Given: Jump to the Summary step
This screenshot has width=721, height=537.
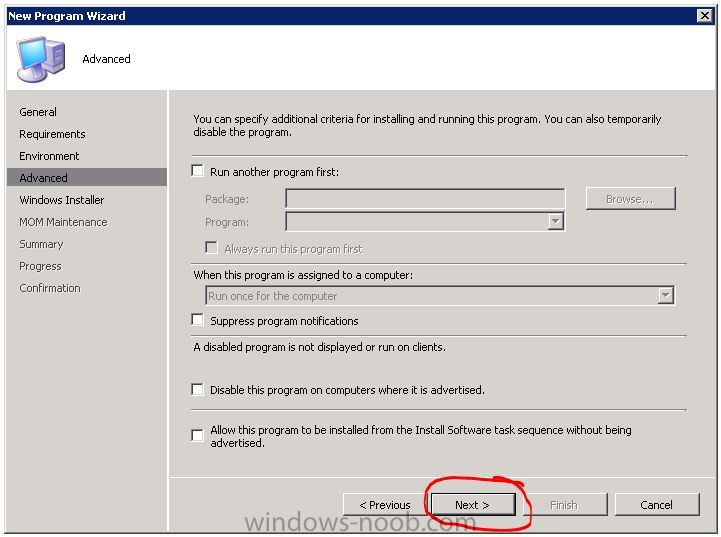Looking at the screenshot, I should [41, 244].
